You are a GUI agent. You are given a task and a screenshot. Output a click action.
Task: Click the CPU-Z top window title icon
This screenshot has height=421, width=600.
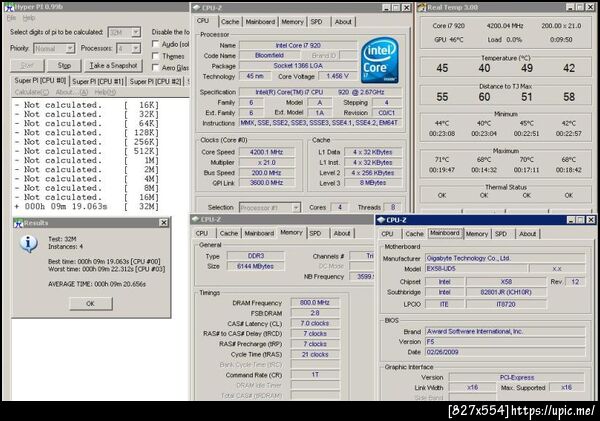coord(197,8)
